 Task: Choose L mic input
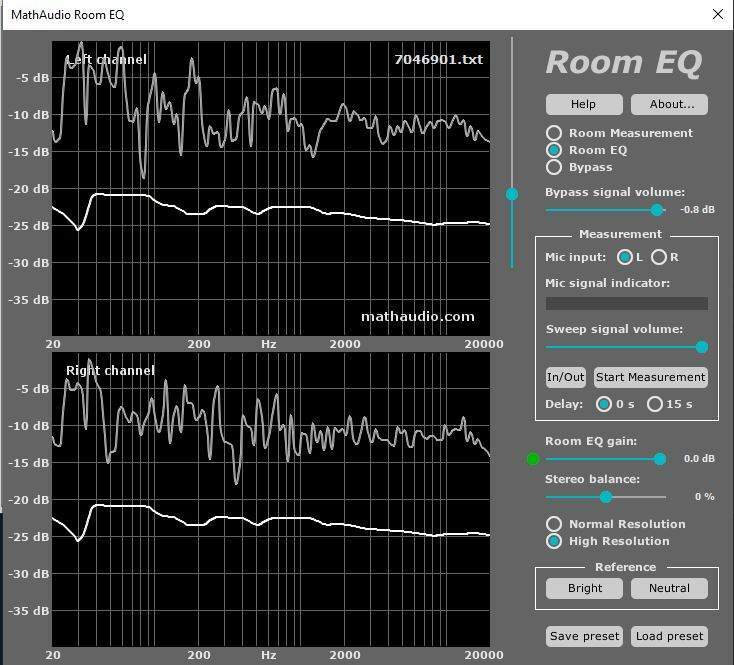(624, 257)
